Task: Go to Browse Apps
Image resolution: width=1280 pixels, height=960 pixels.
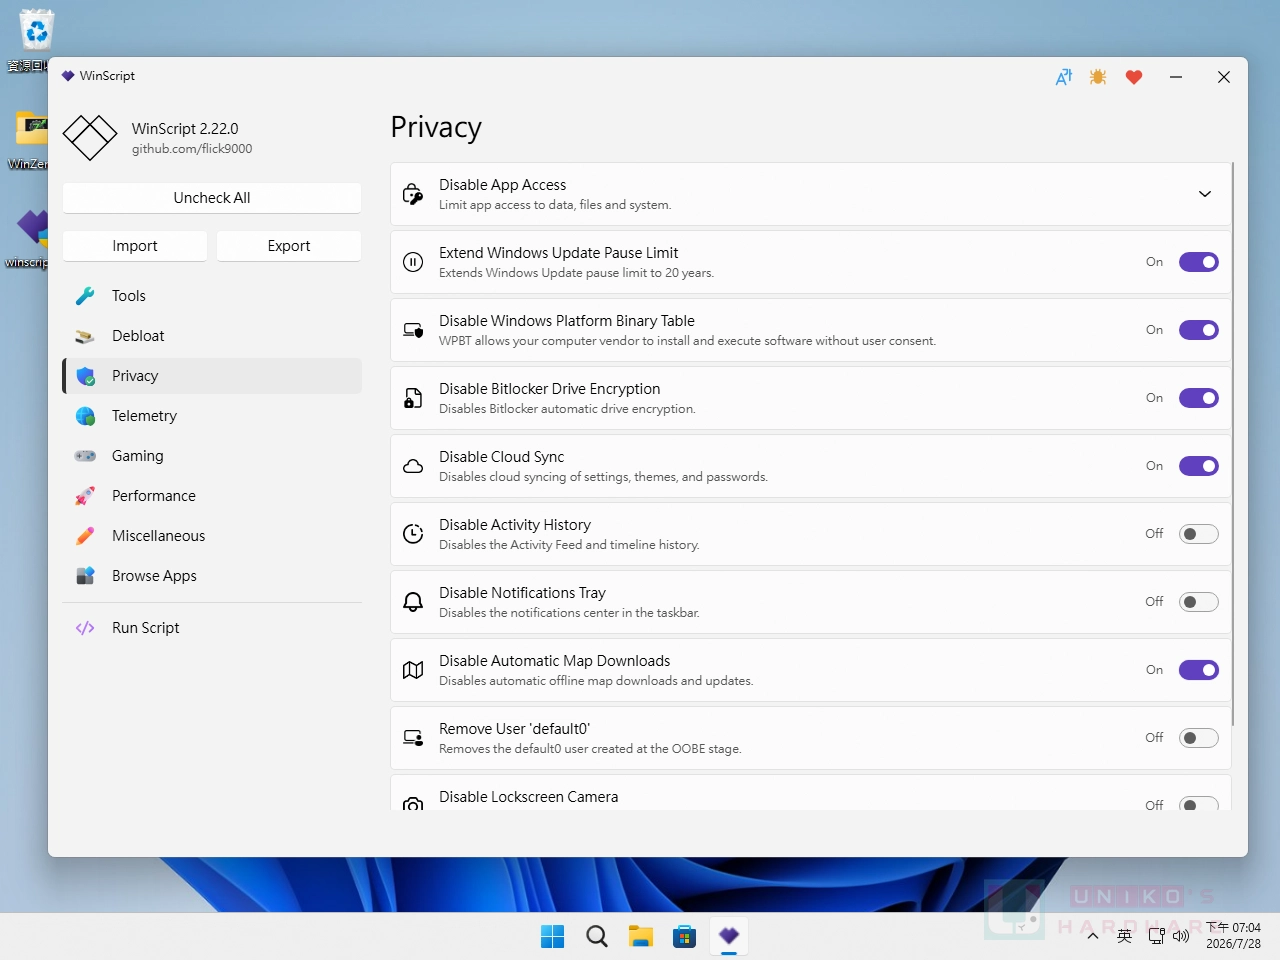Action: (212, 576)
